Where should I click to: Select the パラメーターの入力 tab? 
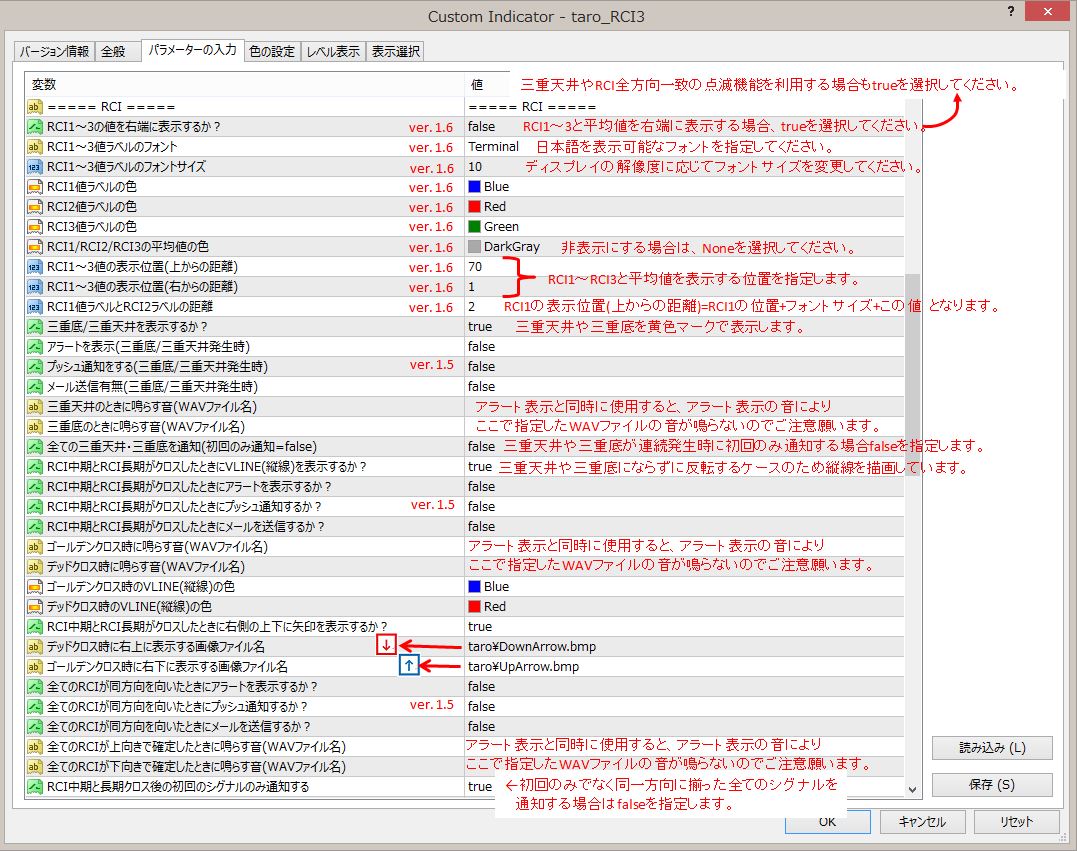[x=192, y=50]
